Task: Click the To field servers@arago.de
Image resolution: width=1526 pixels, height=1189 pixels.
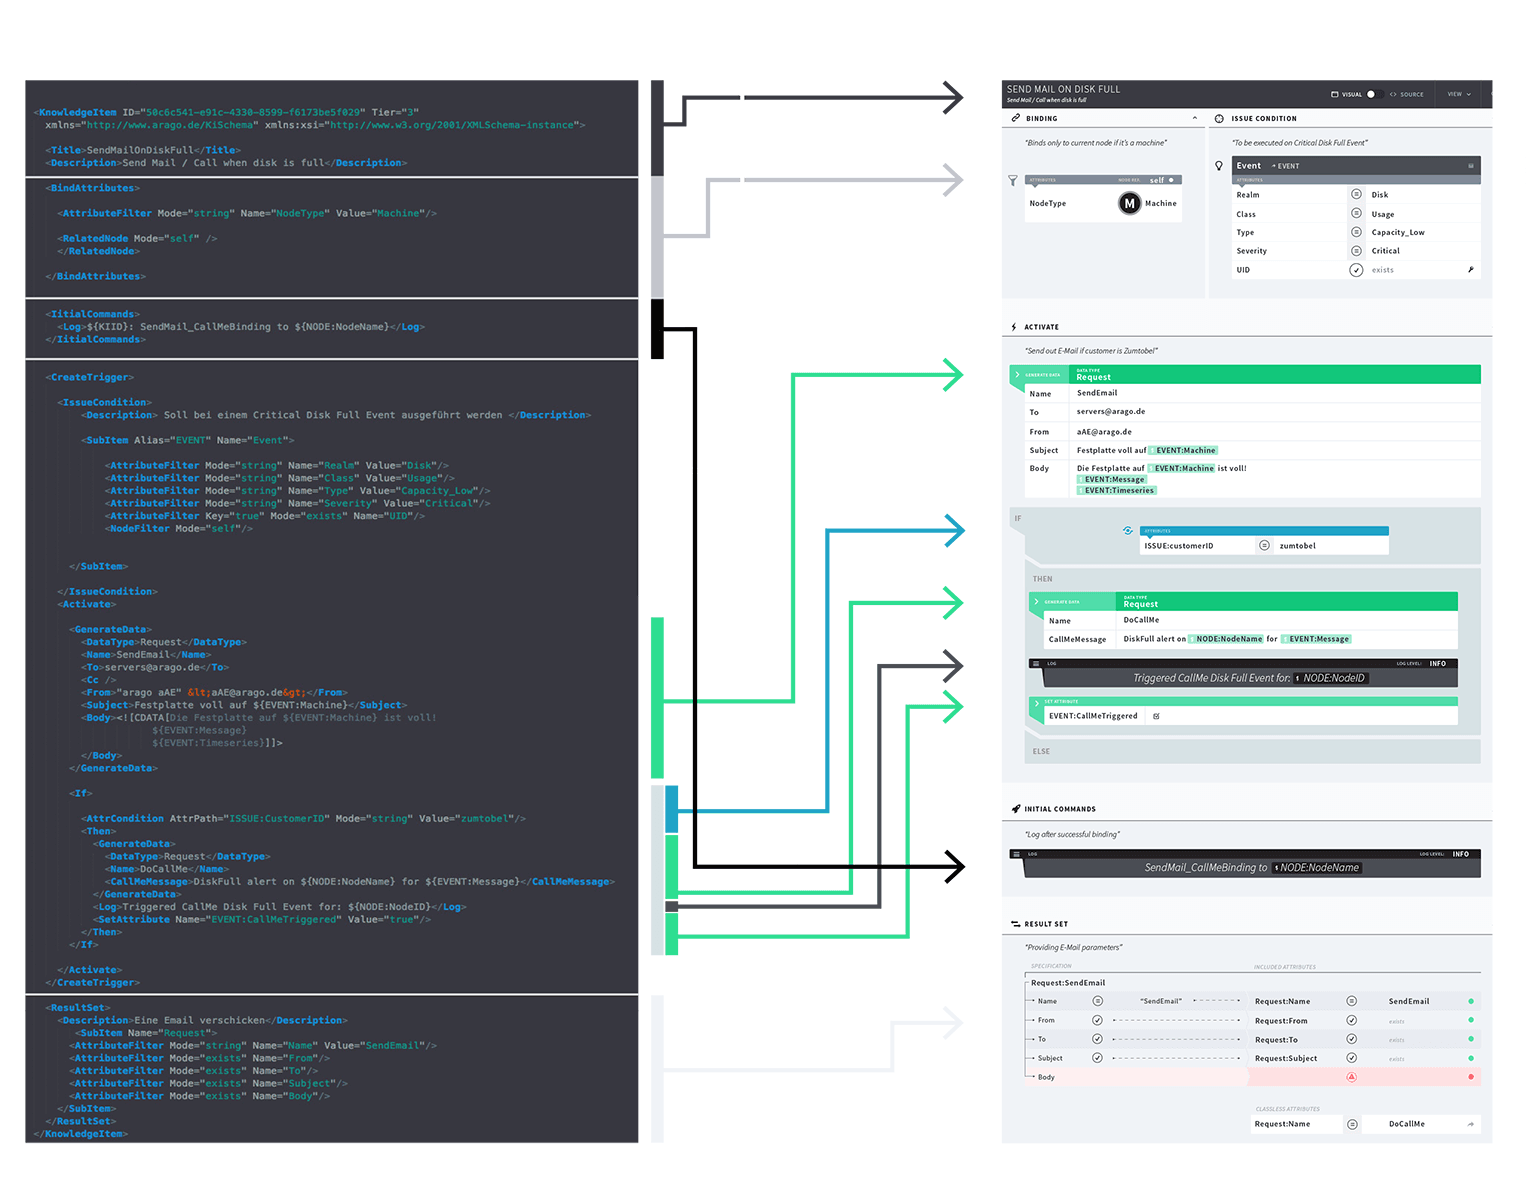Action: click(x=1111, y=412)
